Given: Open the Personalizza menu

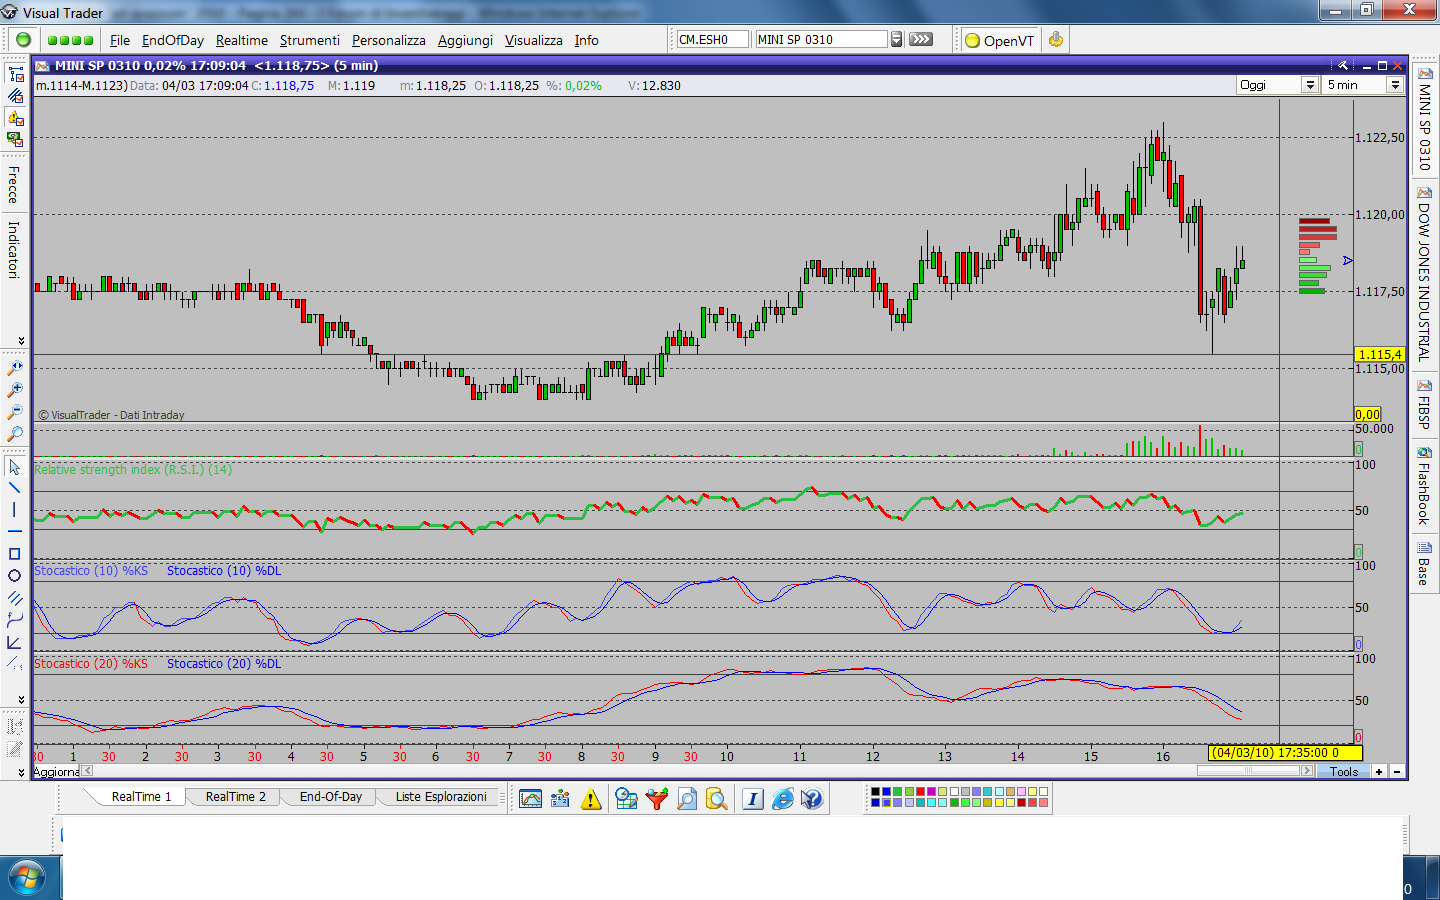Looking at the screenshot, I should click(389, 40).
